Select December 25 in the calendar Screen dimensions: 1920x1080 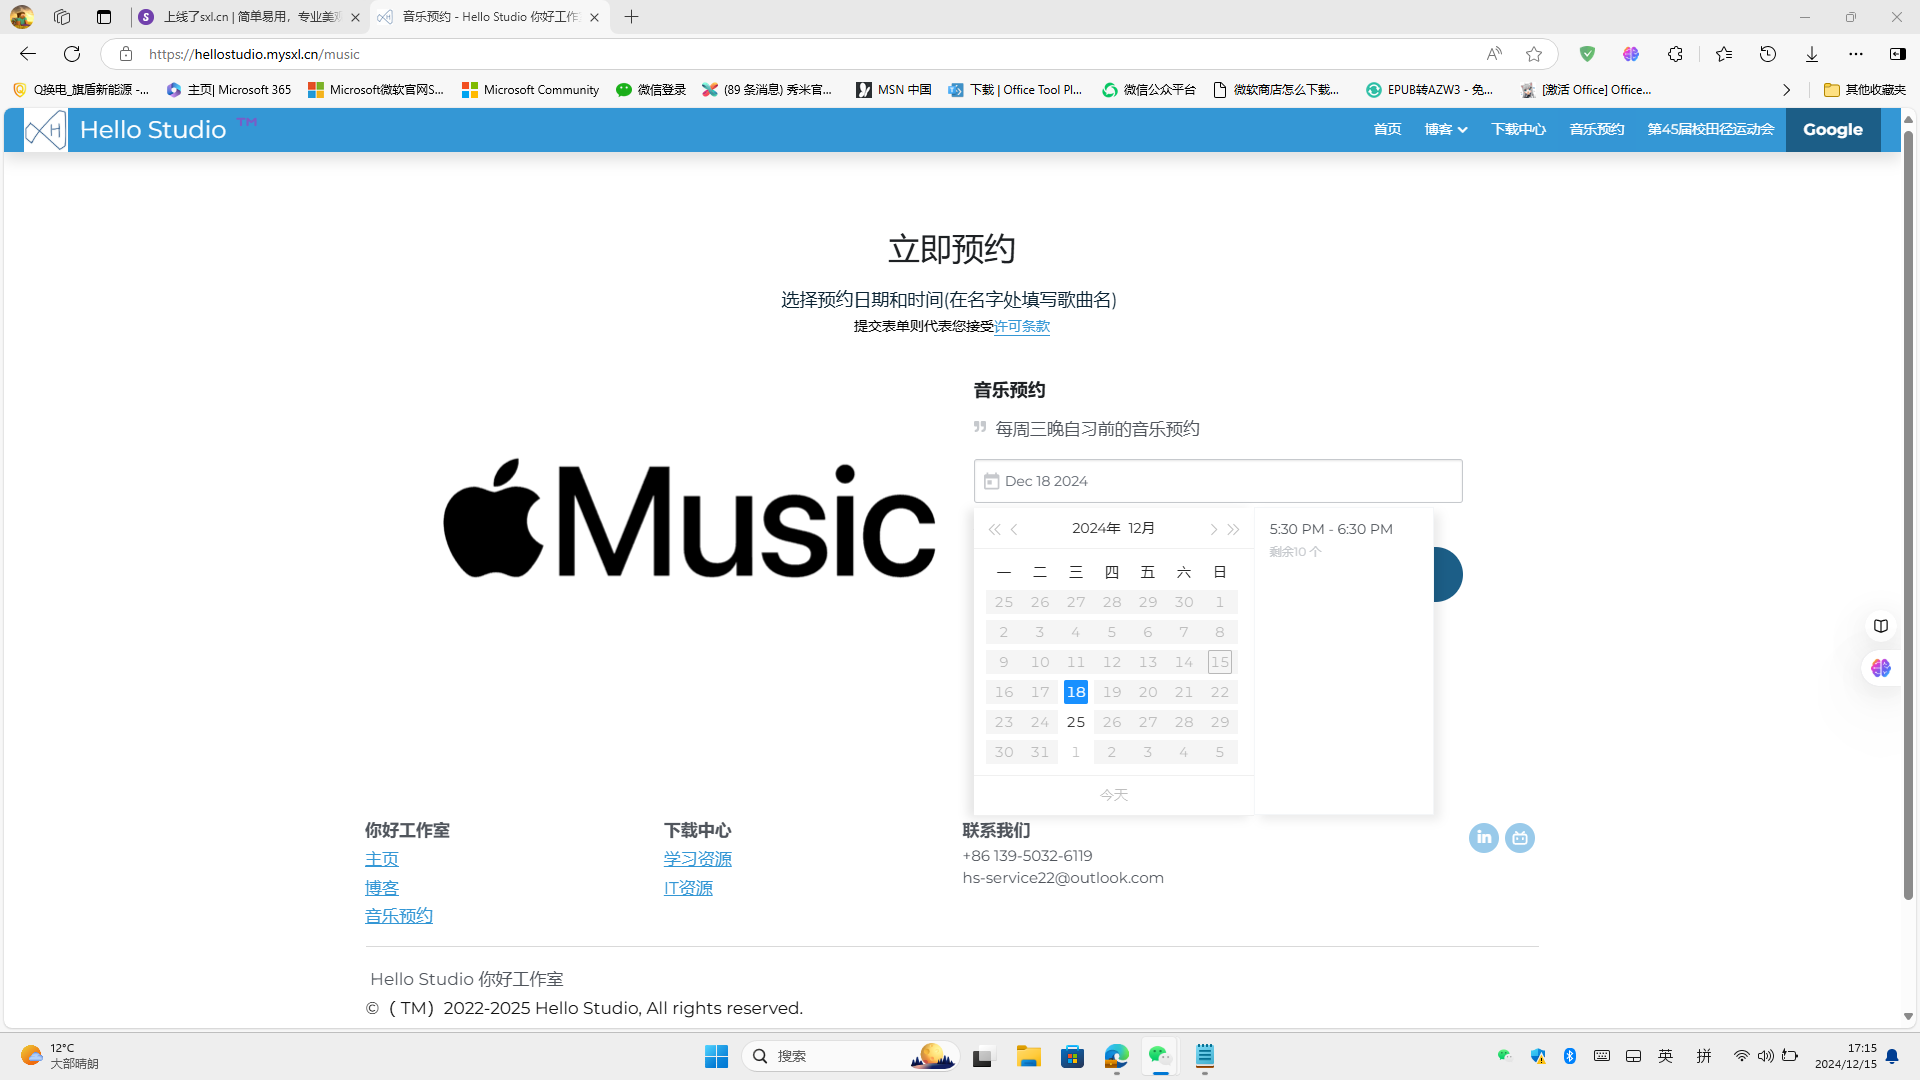(1076, 722)
